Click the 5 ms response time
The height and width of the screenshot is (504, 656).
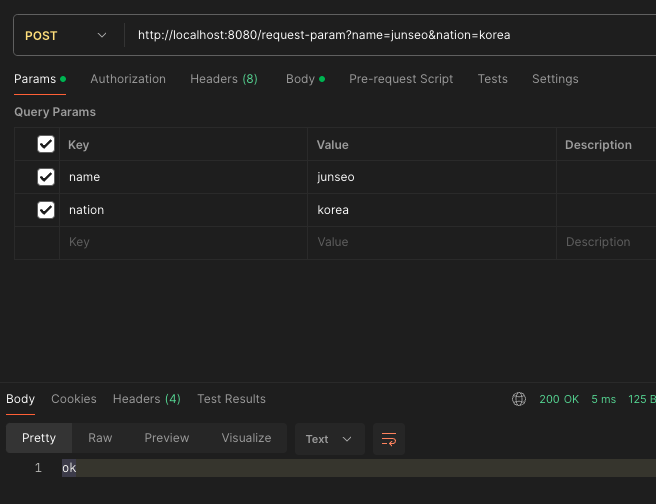pos(603,399)
